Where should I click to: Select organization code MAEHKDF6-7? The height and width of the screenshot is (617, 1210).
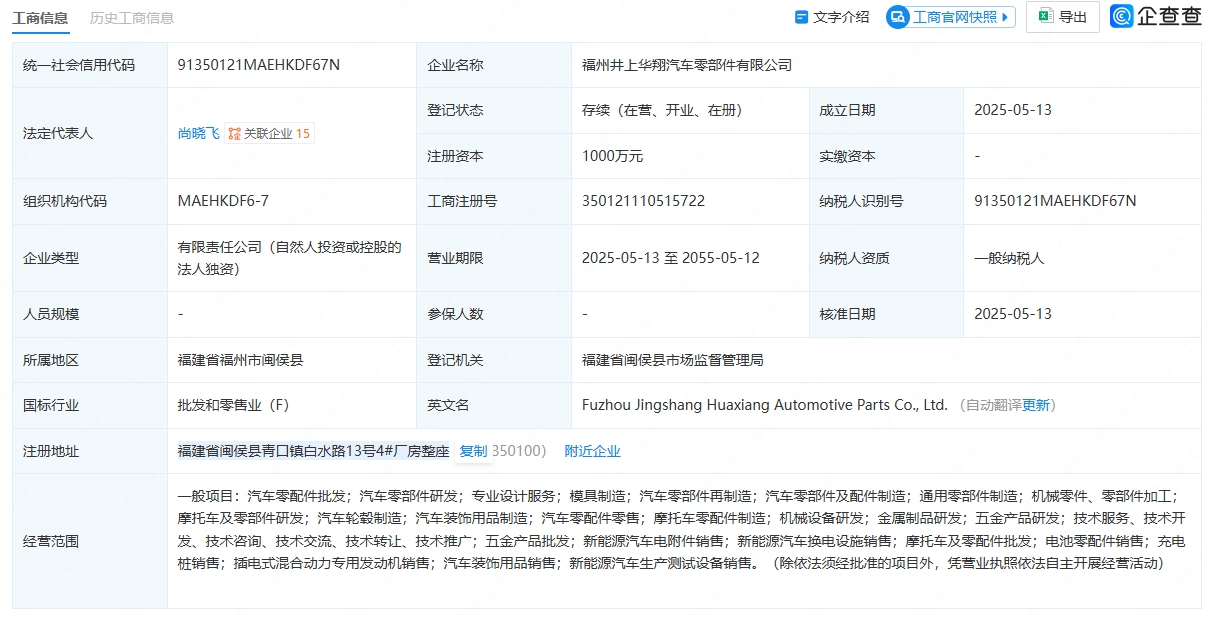(x=223, y=201)
